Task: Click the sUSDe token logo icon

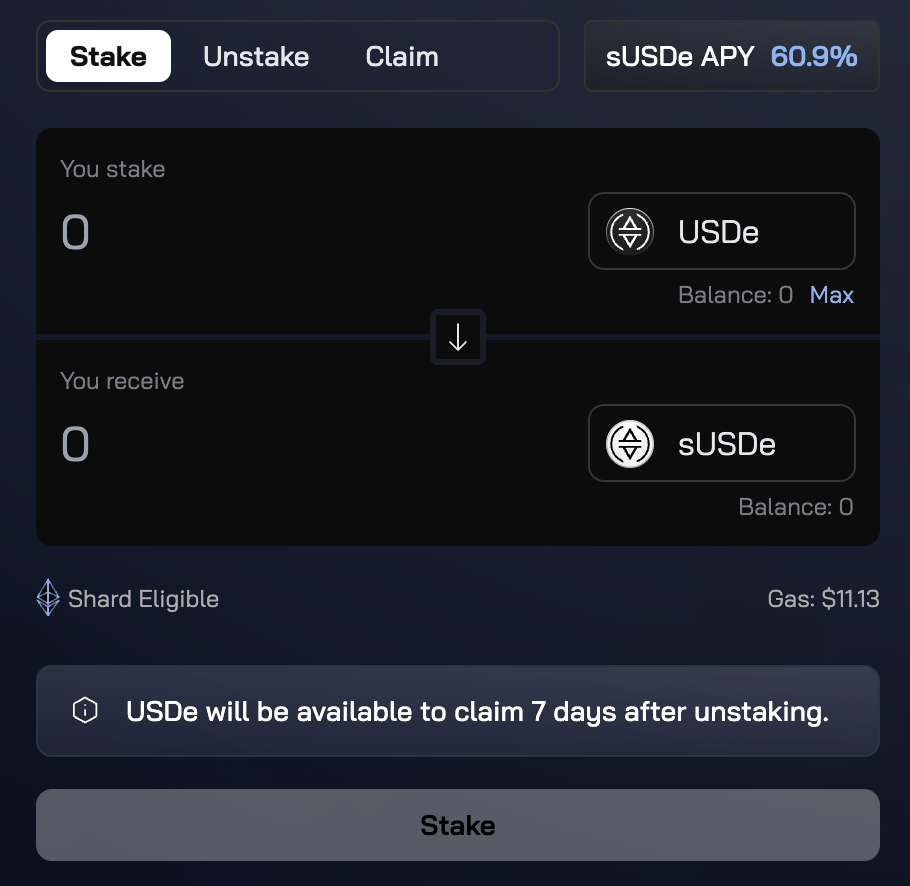Action: coord(630,443)
